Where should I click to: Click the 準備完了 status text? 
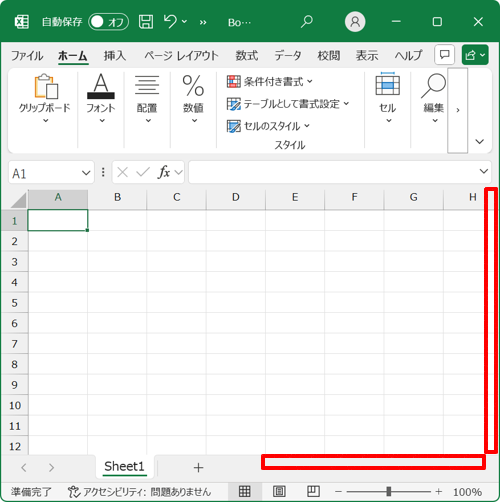pos(31,492)
